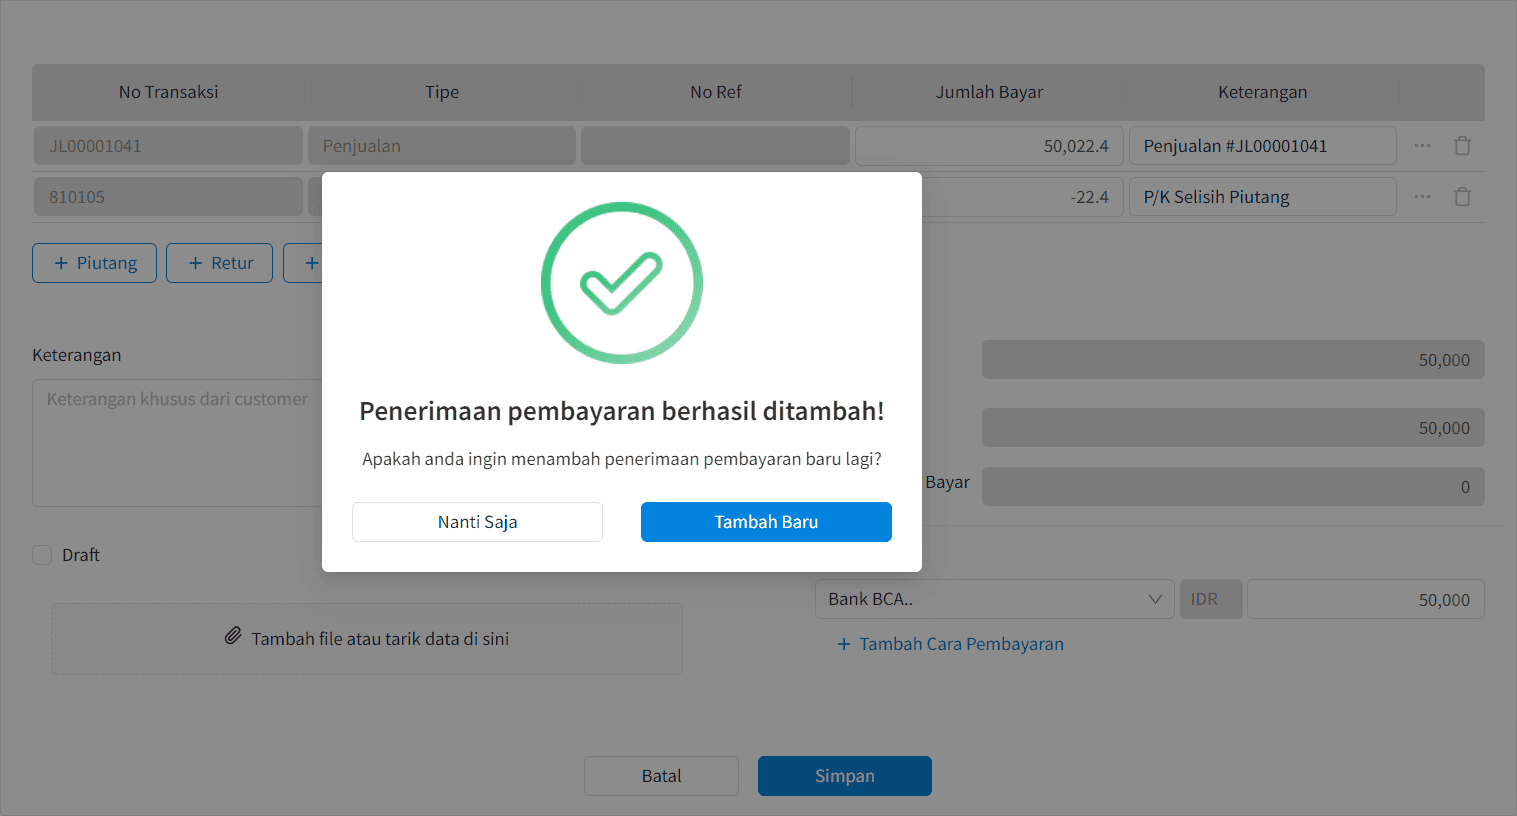The width and height of the screenshot is (1517, 816).
Task: Click the Keterangan khusus dari customer textarea
Action: [177, 443]
